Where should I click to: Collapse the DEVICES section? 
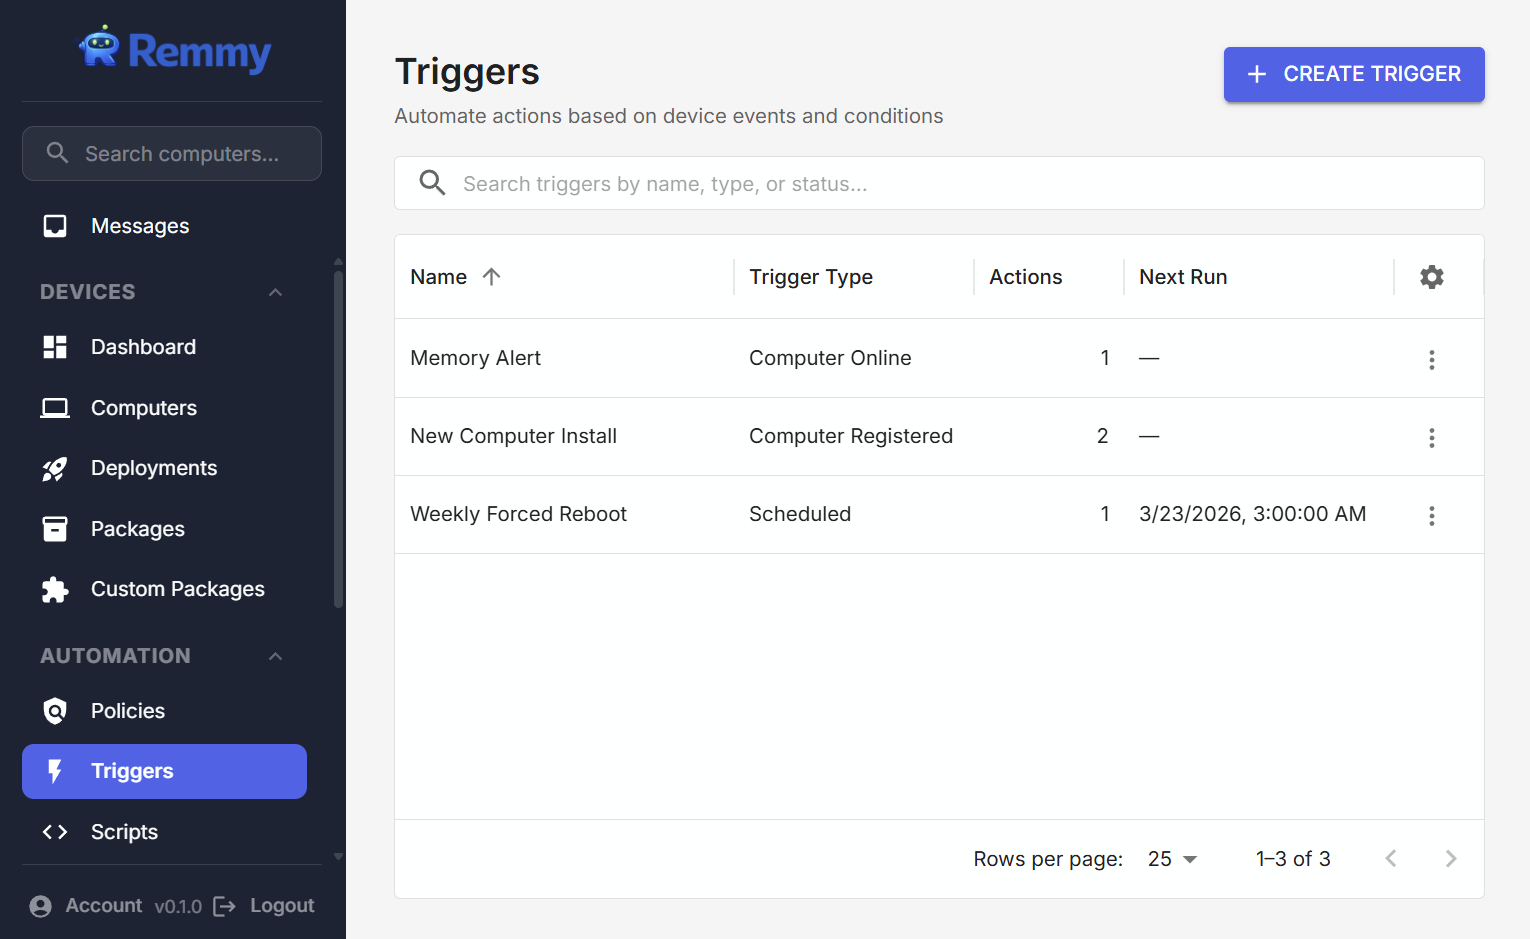(x=275, y=291)
